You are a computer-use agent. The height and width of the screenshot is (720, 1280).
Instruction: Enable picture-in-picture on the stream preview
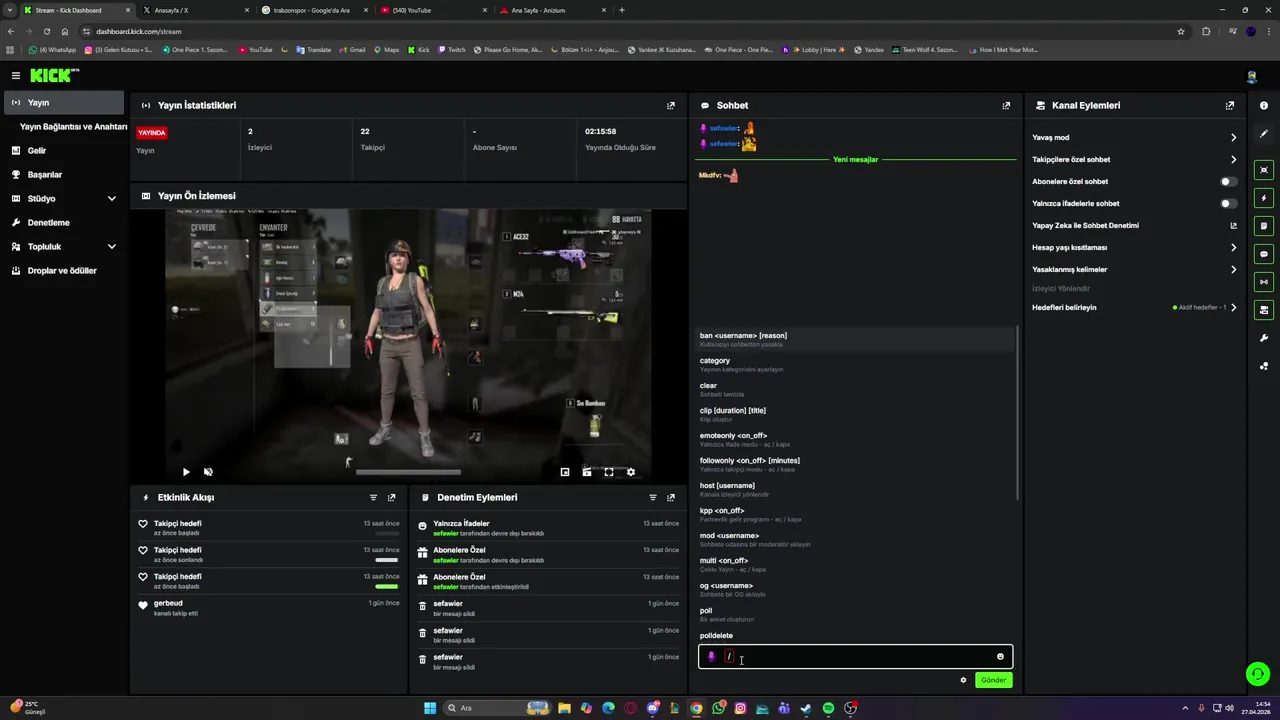tap(565, 472)
